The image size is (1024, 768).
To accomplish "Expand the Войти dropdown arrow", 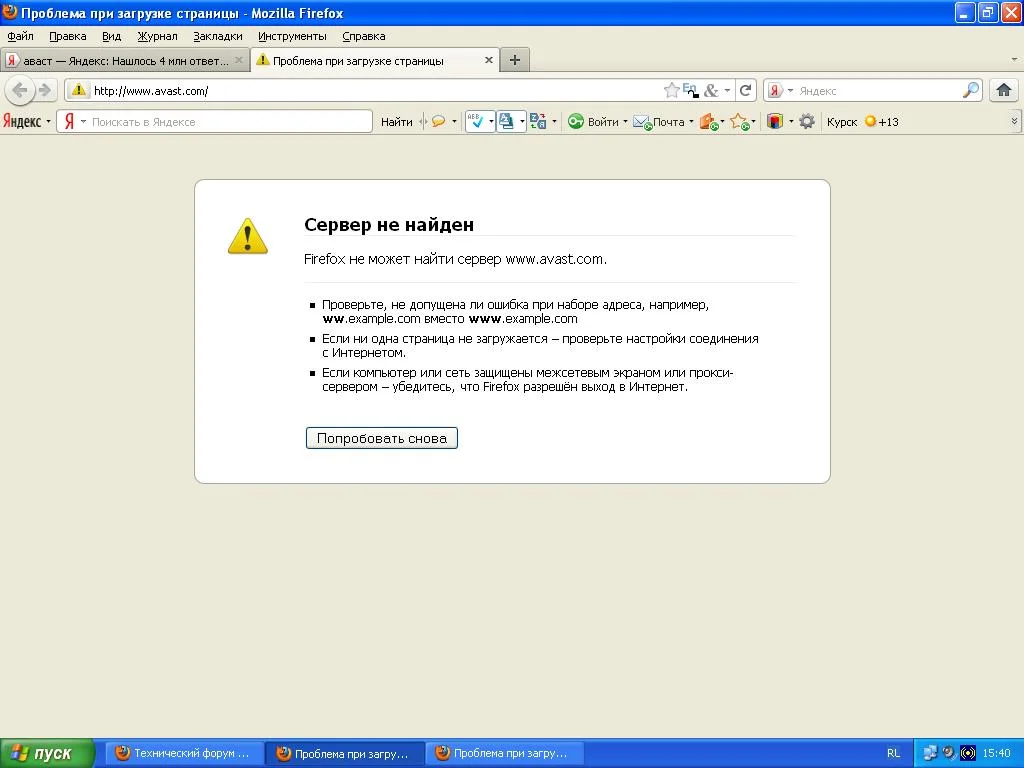I will coord(625,121).
